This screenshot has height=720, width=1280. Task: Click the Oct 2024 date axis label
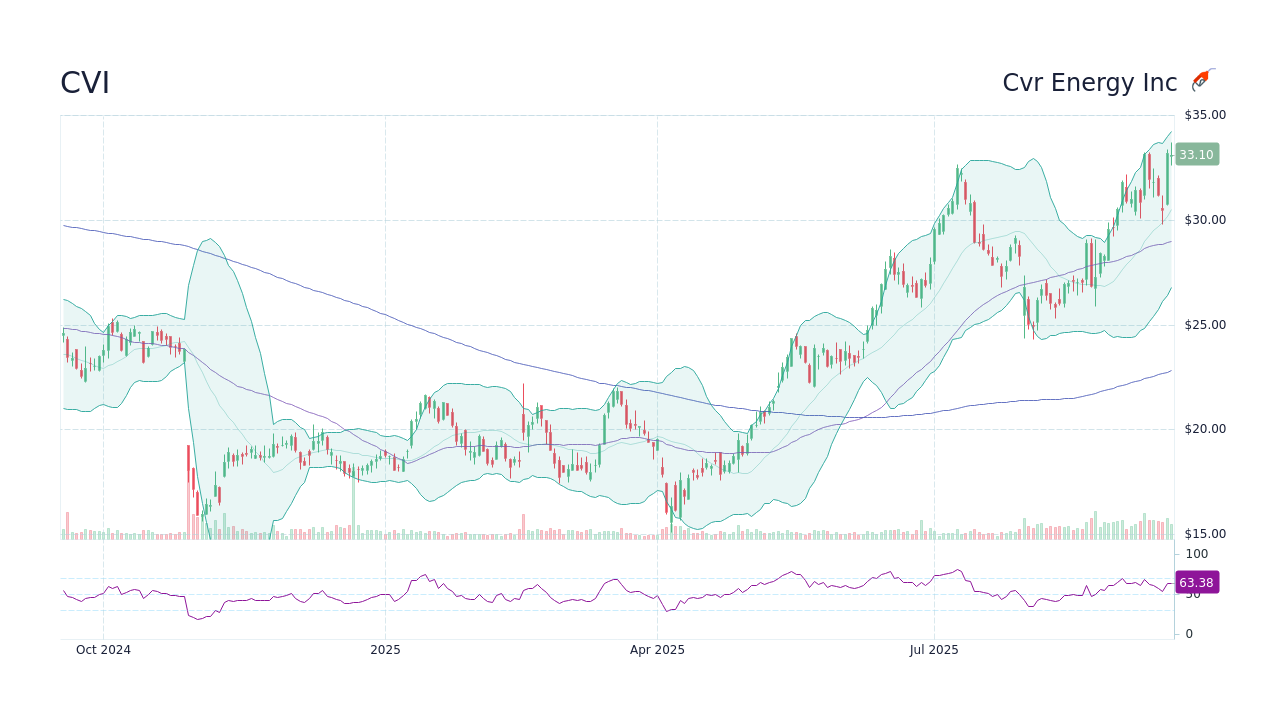click(x=104, y=649)
